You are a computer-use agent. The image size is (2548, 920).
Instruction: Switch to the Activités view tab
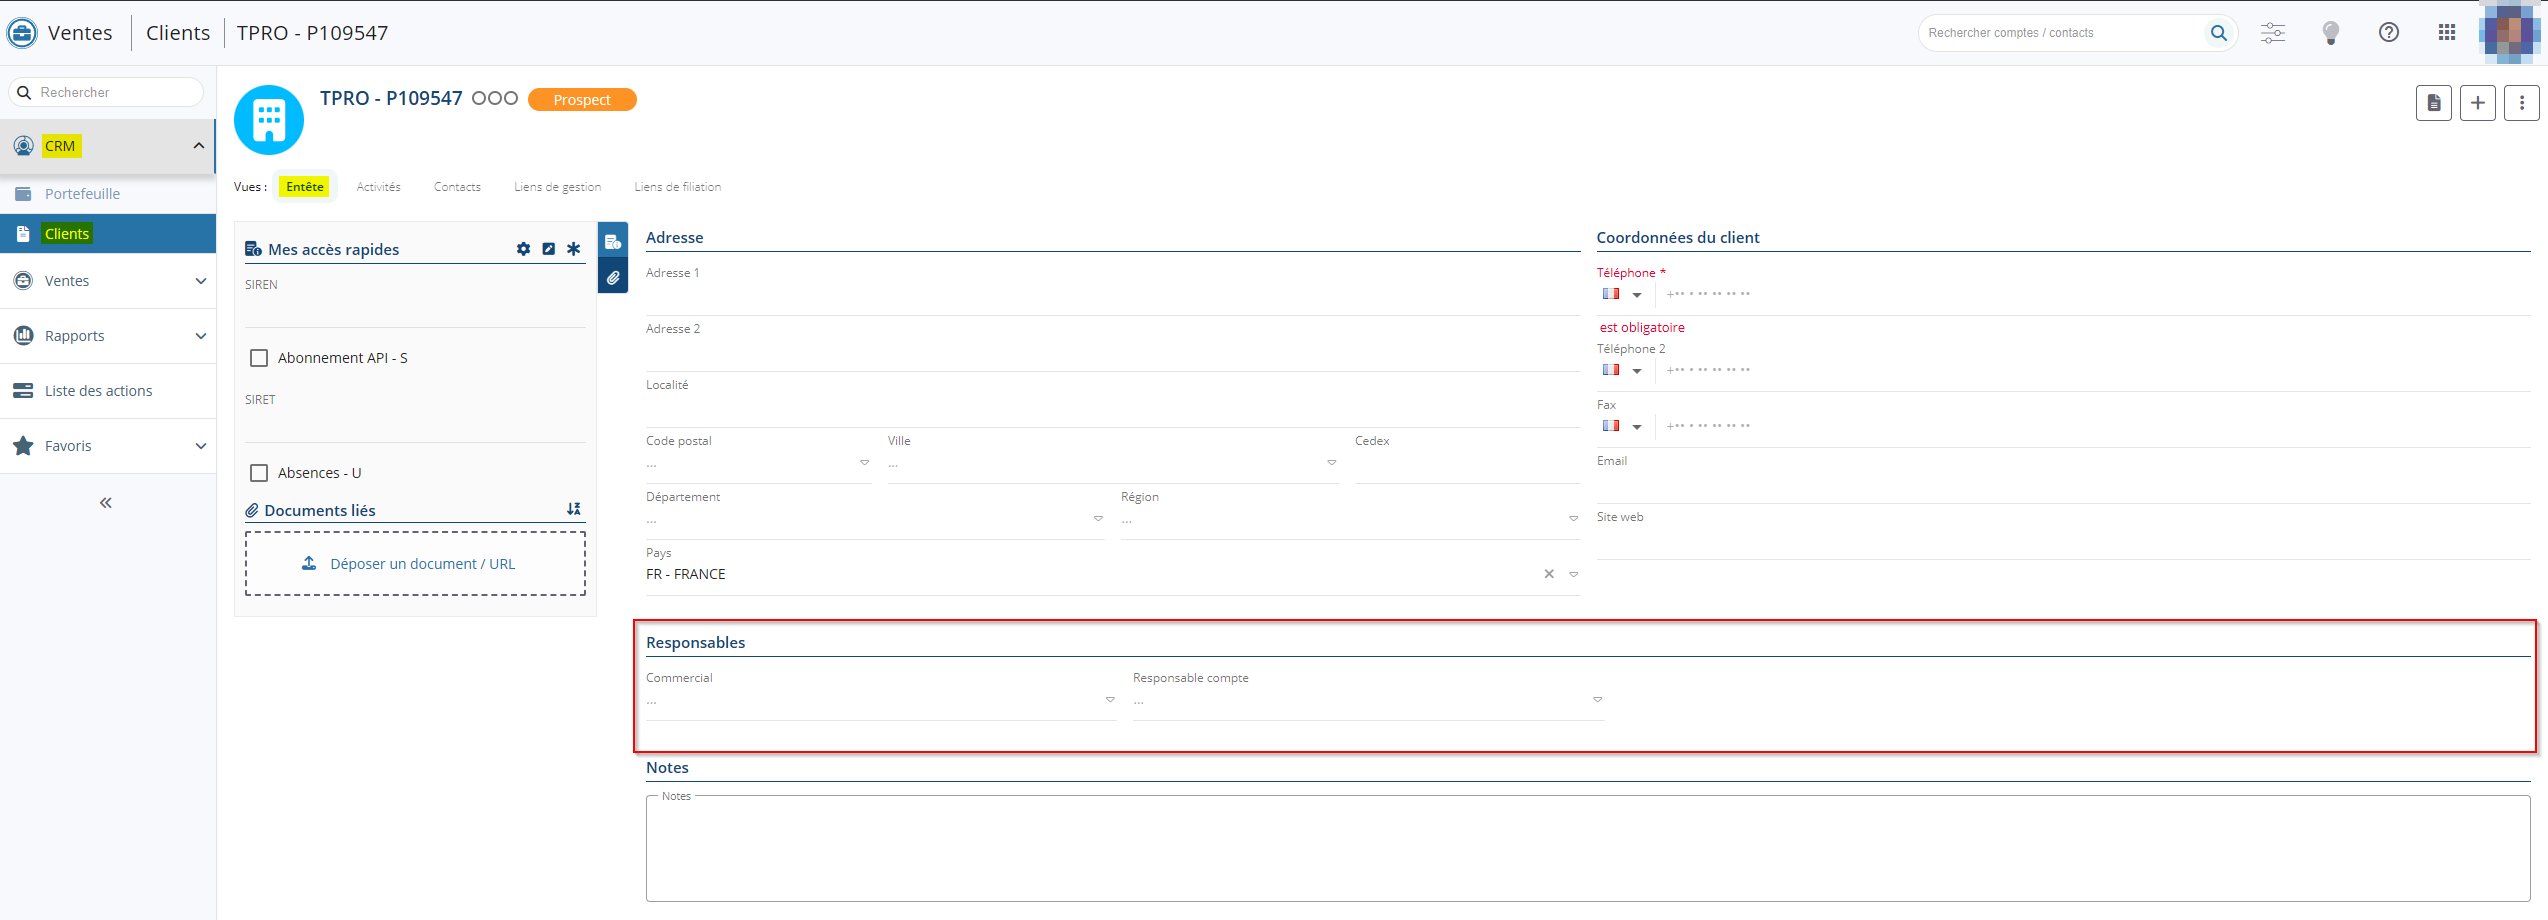(x=378, y=187)
